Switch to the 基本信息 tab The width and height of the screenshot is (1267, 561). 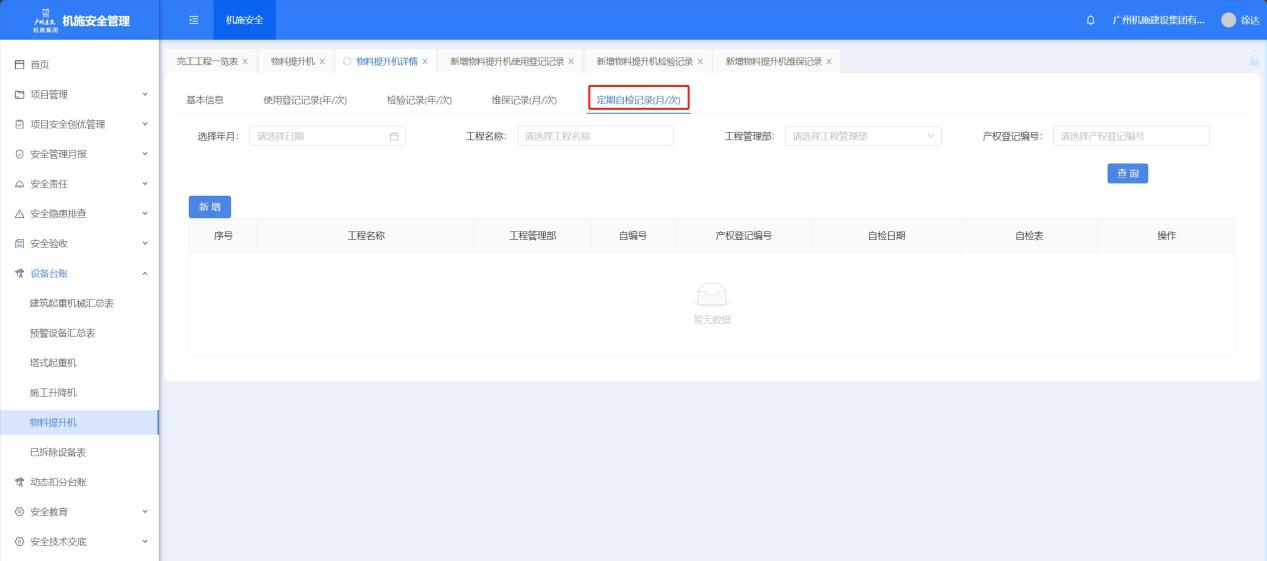pos(205,99)
